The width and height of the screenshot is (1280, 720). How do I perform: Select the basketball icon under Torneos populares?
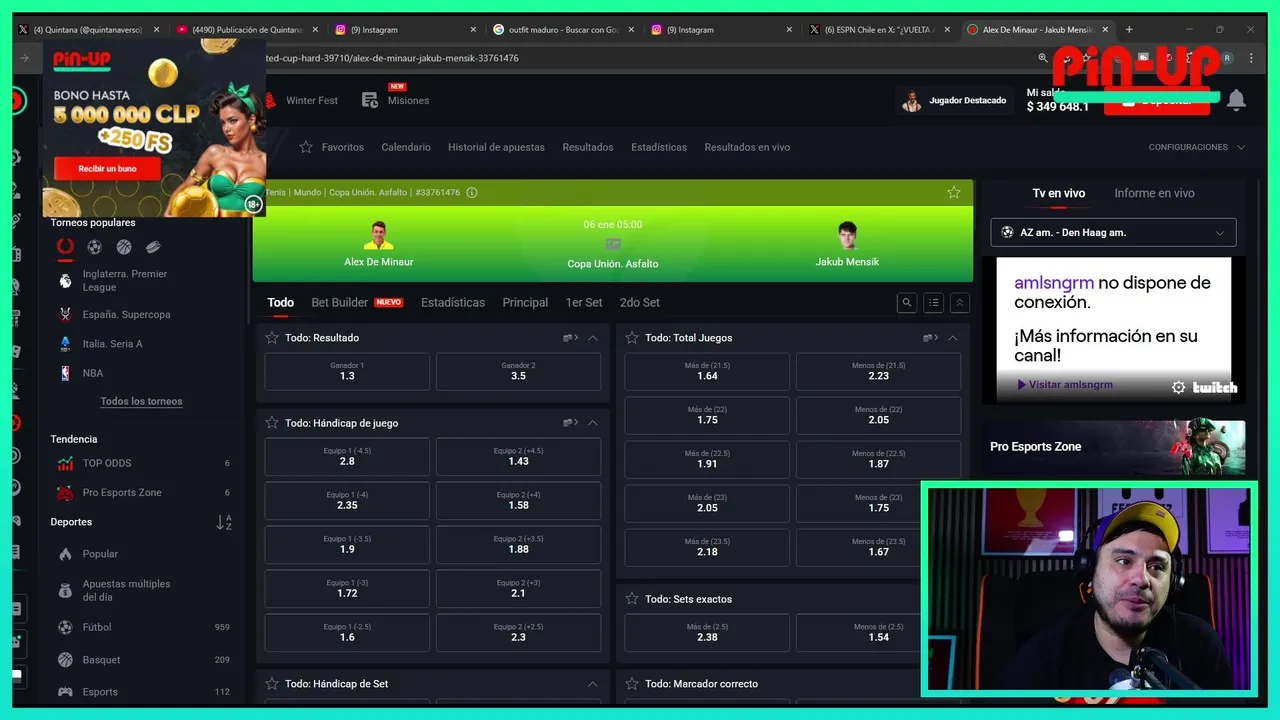point(124,247)
